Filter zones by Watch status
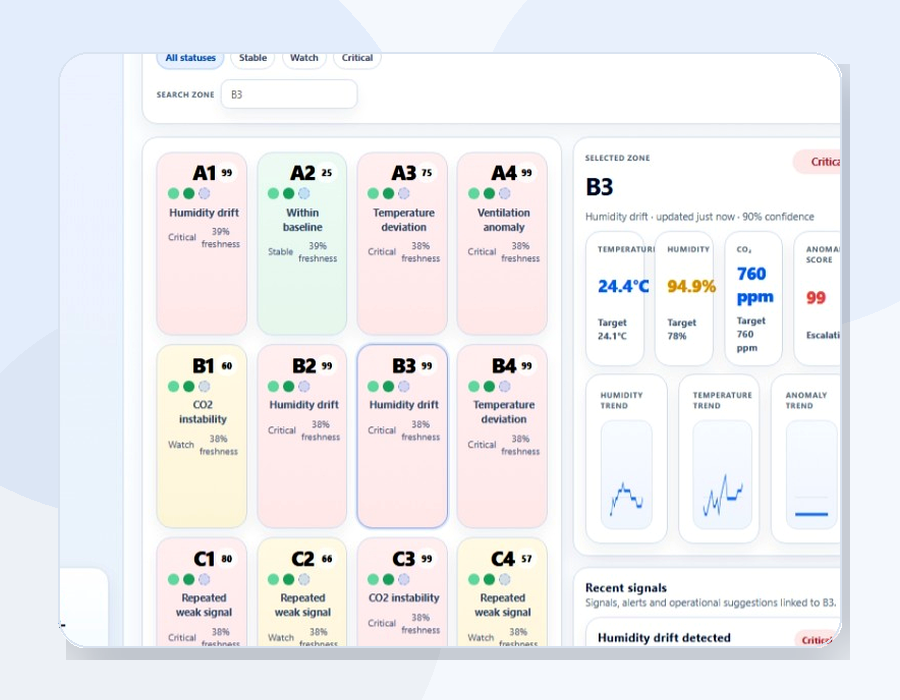 point(304,59)
